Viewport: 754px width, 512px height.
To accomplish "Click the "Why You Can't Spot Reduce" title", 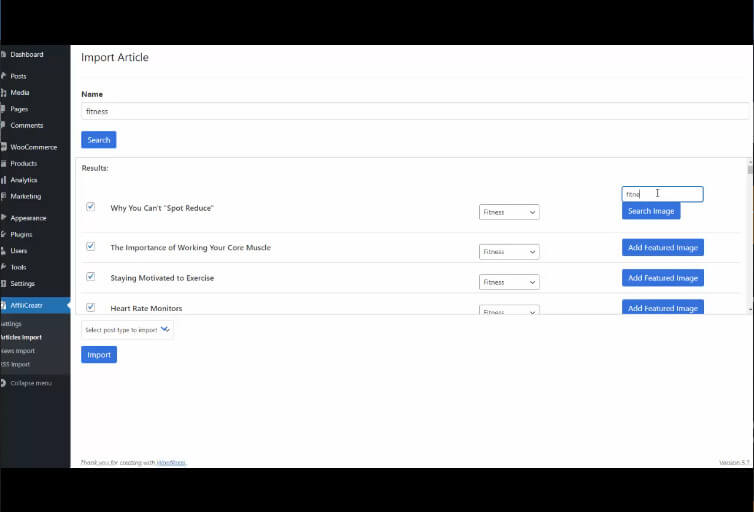I will 162,208.
